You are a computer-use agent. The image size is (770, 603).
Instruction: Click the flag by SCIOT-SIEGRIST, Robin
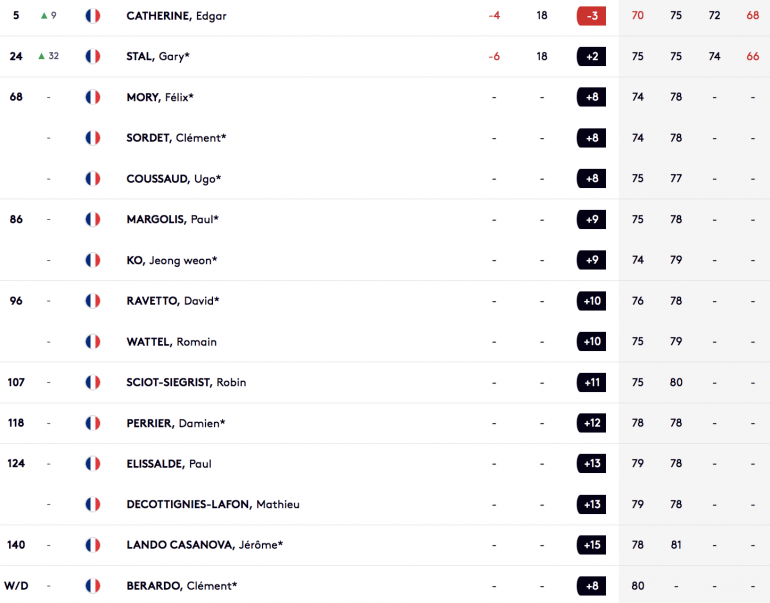(x=93, y=382)
